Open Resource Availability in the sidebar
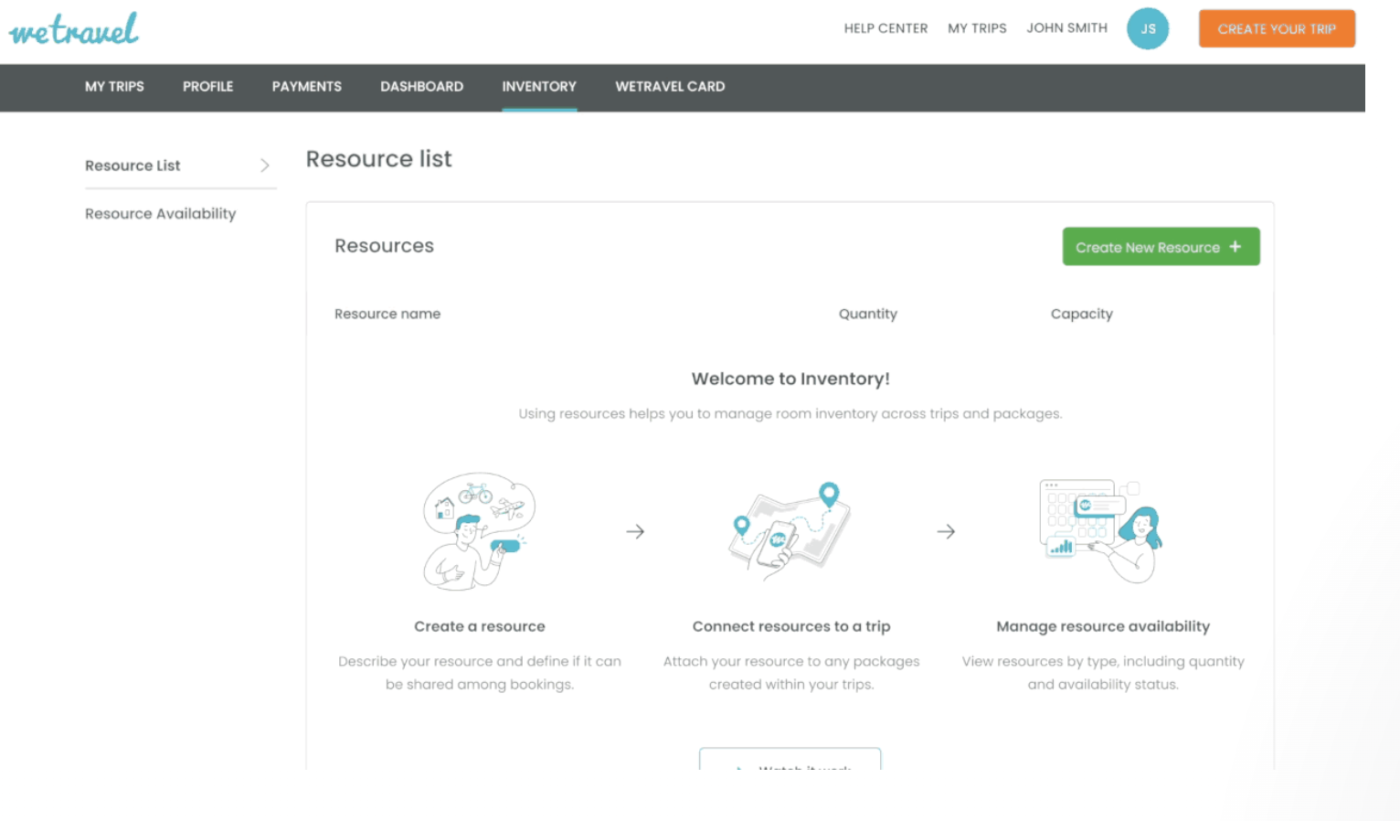 [x=160, y=214]
